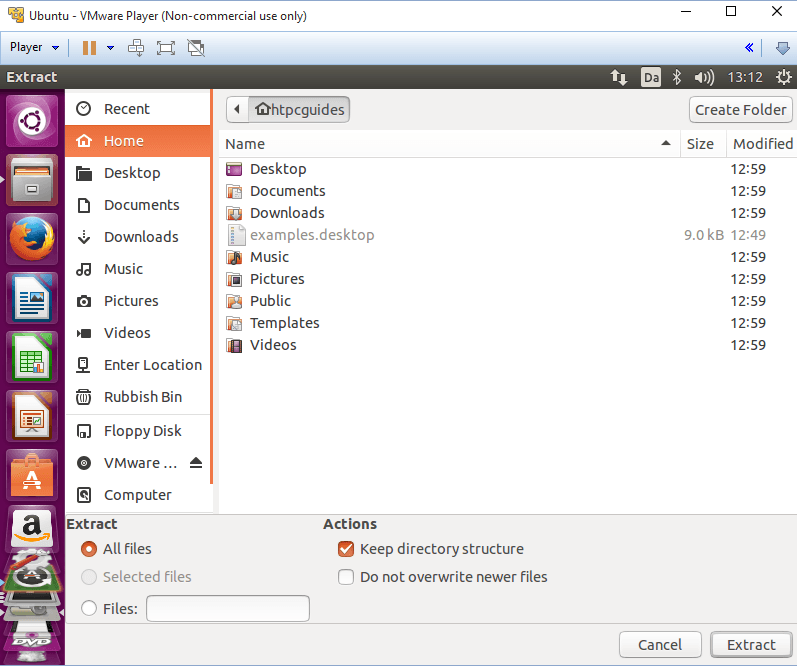Screen dimensions: 797x666
Task: Open Firefox from the Ubuntu launcher
Action: click(31, 240)
